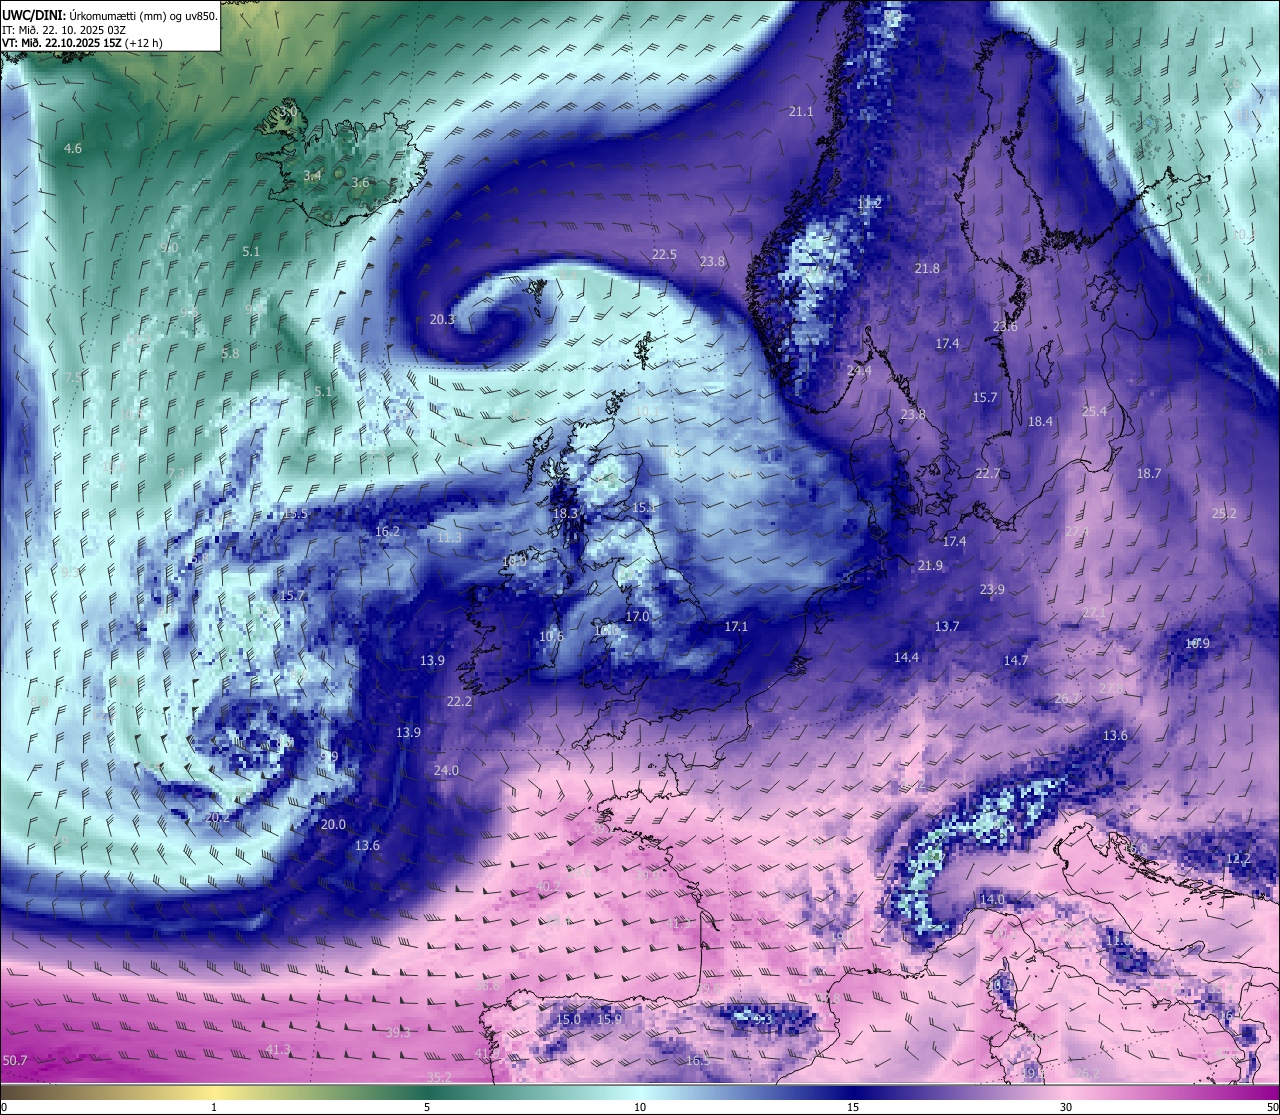Screen dimensions: 1280x1115
Task: Click the 35.2 value near the bottom edge
Action: click(439, 1077)
